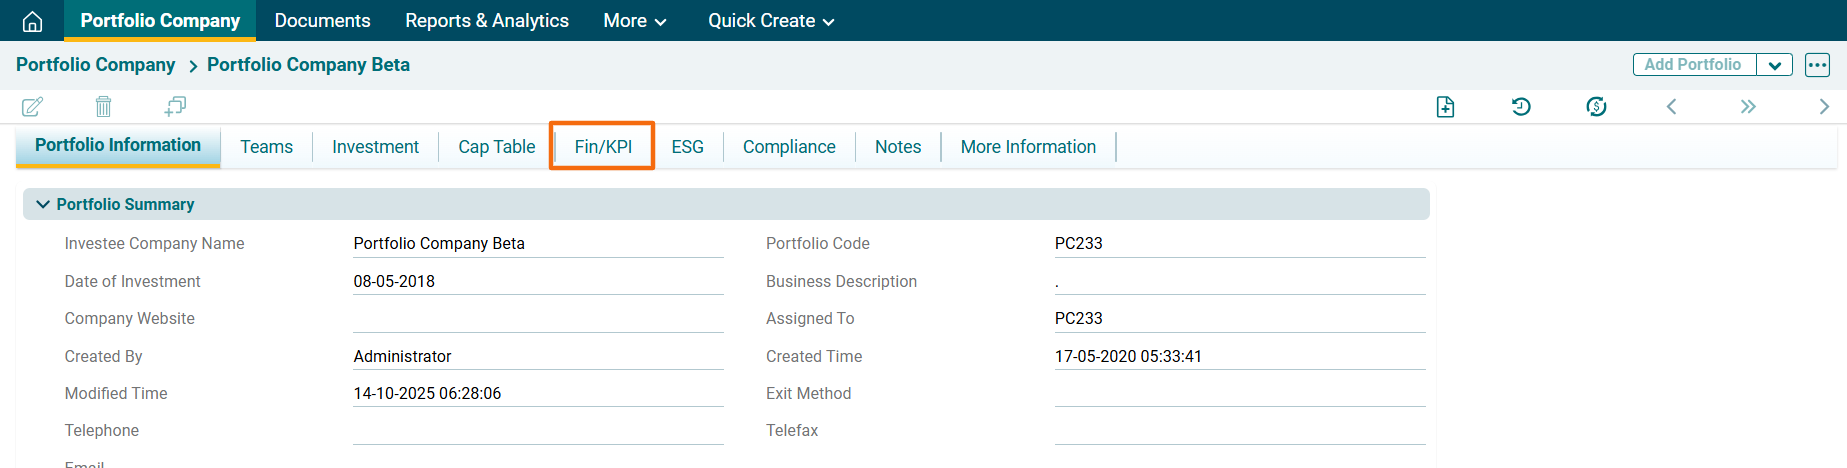Go to next record with right arrow

pyautogui.click(x=1823, y=106)
